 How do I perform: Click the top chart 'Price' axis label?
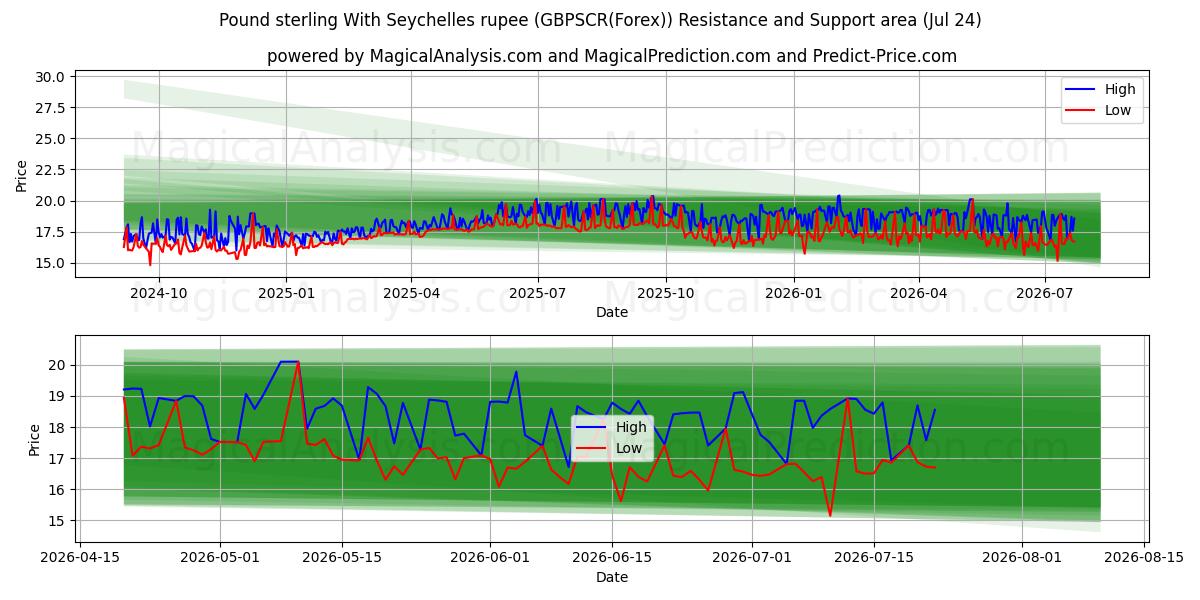[x=22, y=175]
